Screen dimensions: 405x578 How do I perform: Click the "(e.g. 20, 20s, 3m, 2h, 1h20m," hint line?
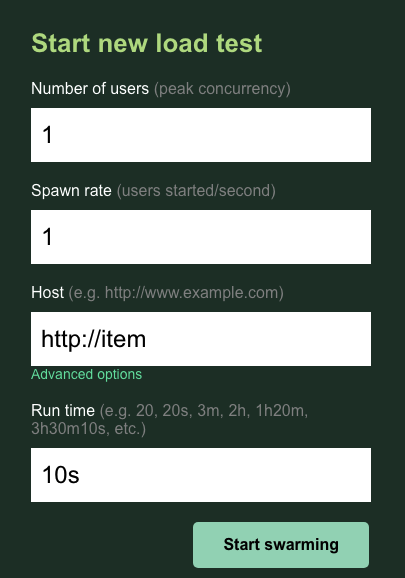click(x=204, y=411)
